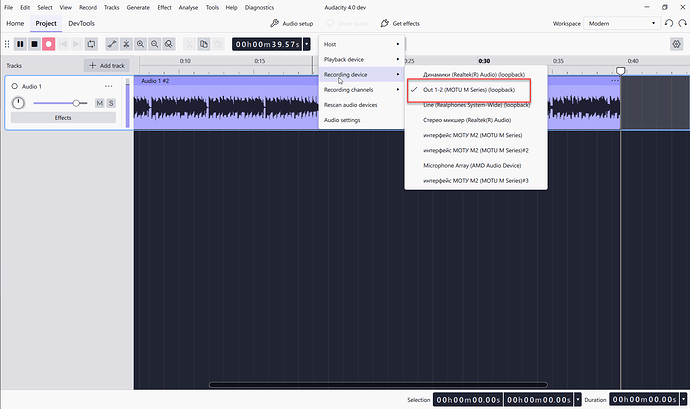Open the Workspace Modern dropdown

point(622,23)
